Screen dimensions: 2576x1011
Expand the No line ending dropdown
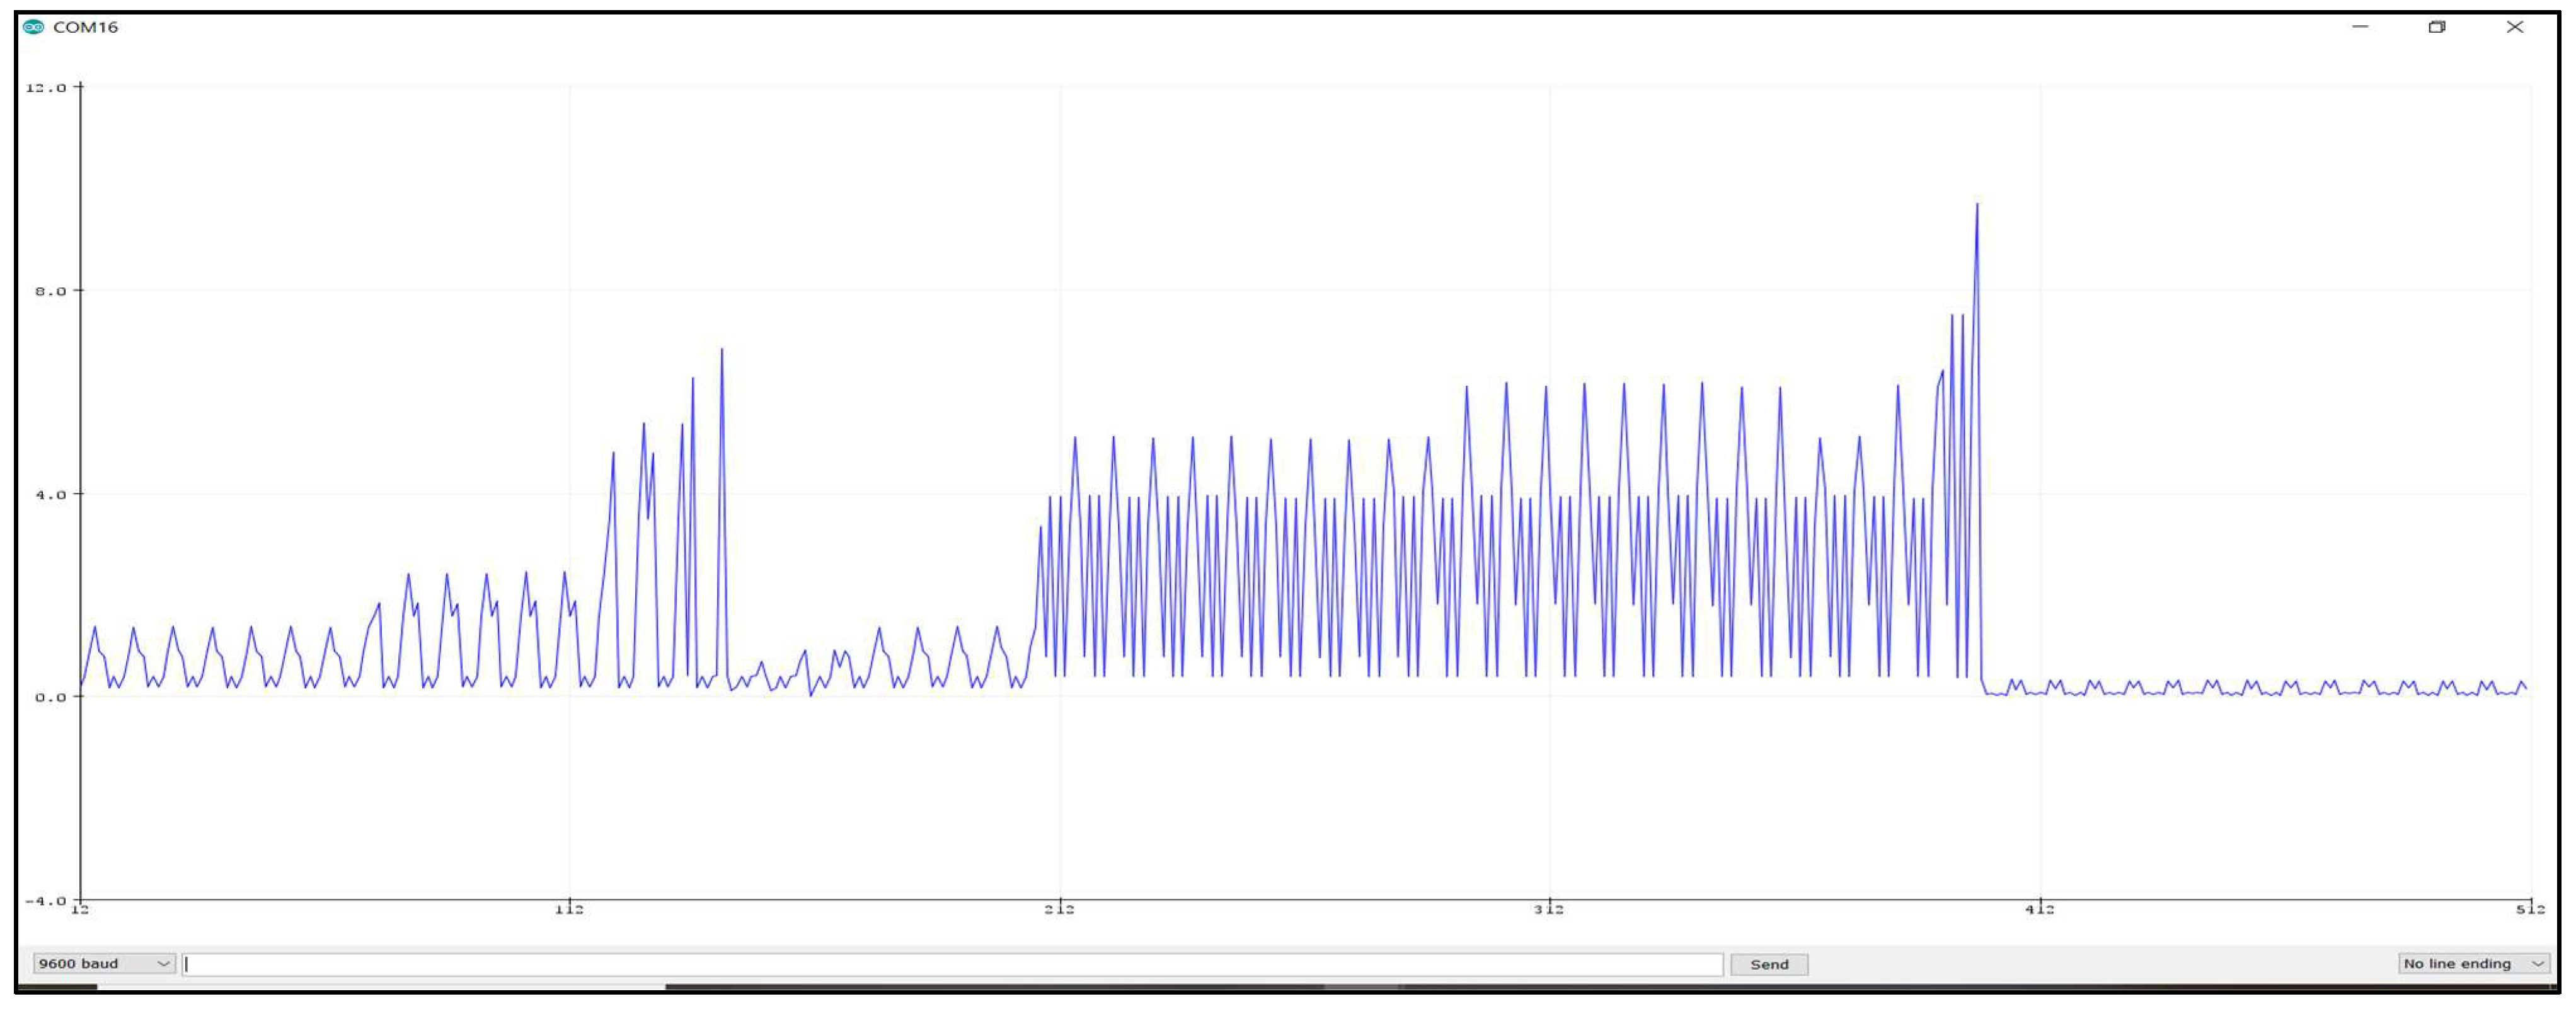coord(2473,964)
